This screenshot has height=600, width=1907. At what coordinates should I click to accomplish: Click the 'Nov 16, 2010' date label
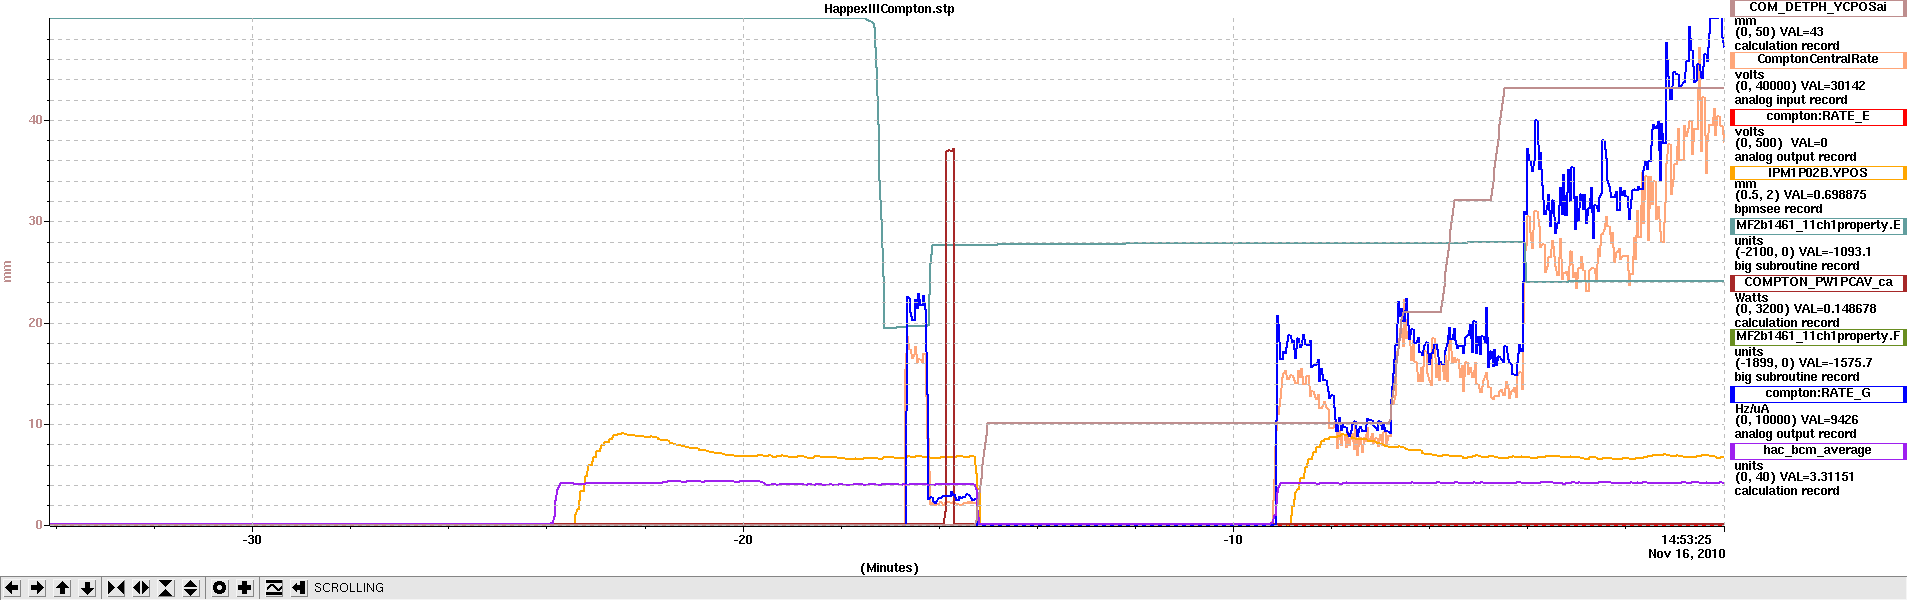coord(1686,554)
